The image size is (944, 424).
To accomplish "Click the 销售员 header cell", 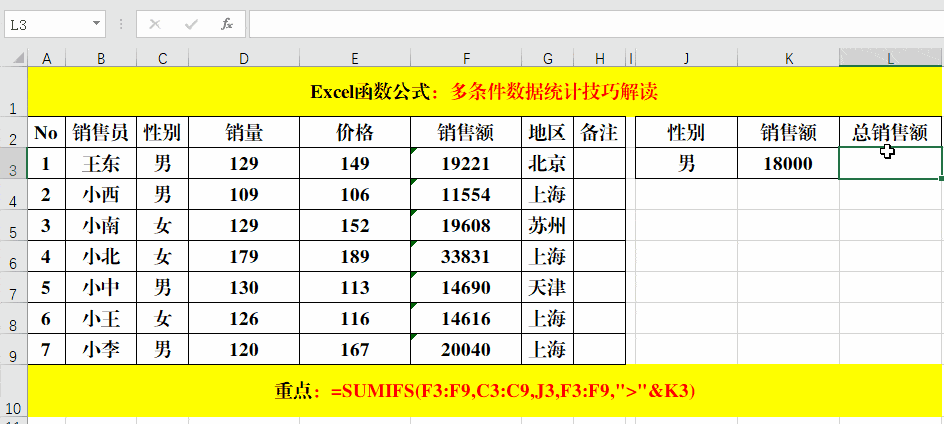I will (101, 132).
